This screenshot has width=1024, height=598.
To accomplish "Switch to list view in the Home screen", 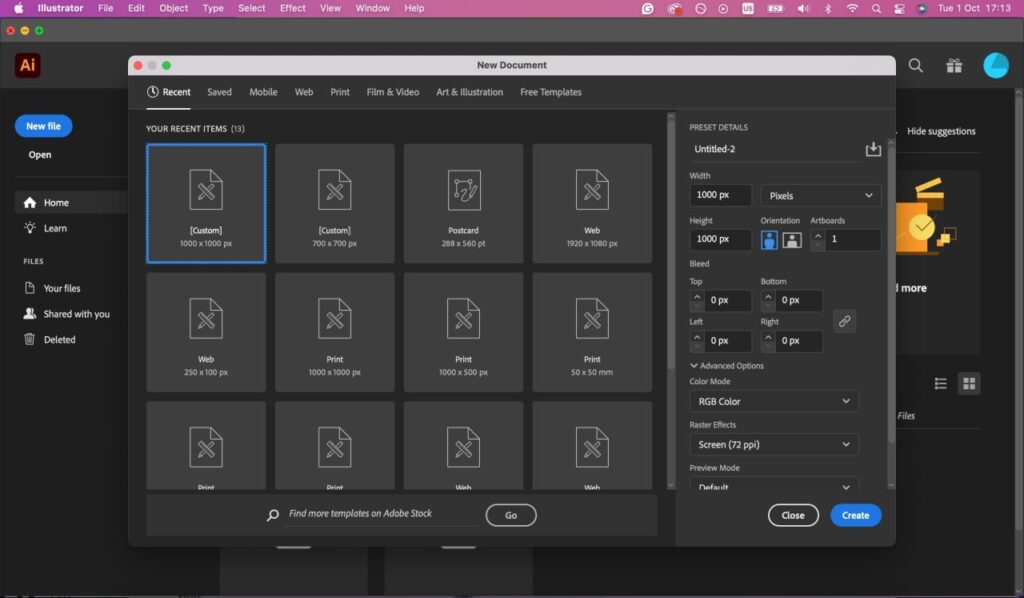I will point(940,384).
